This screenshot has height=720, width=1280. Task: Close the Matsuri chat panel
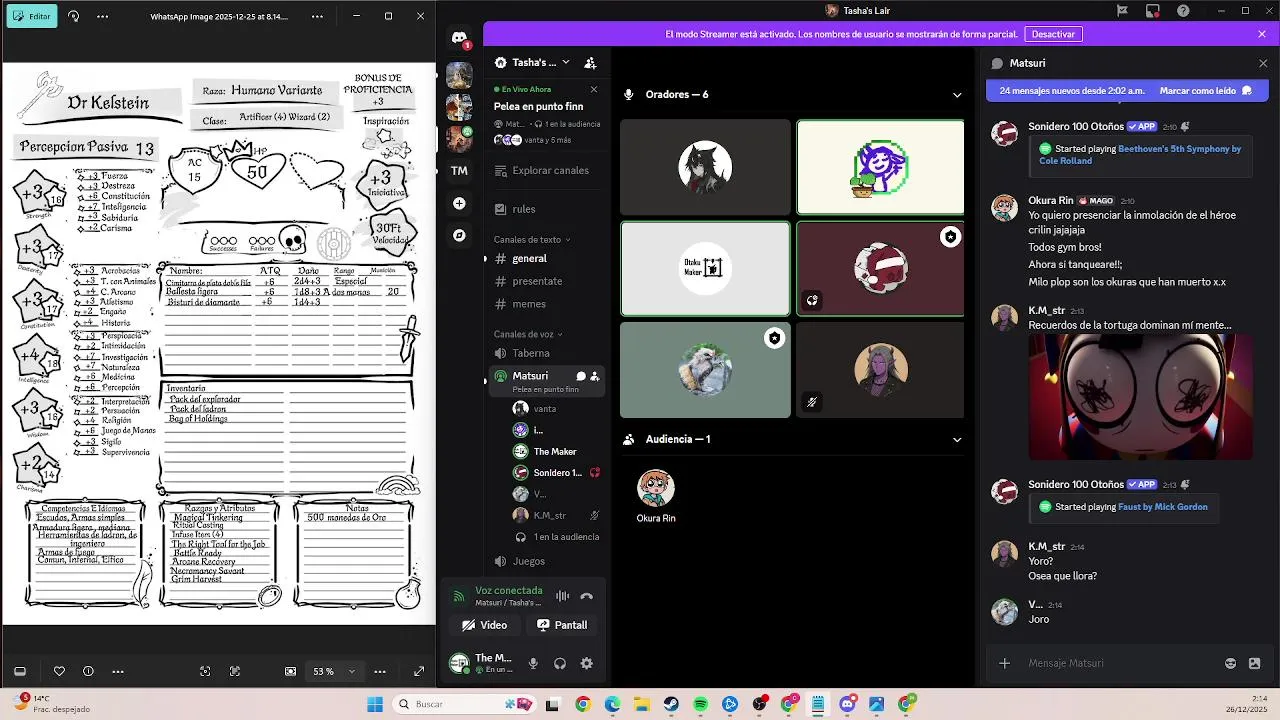pyautogui.click(x=1263, y=63)
